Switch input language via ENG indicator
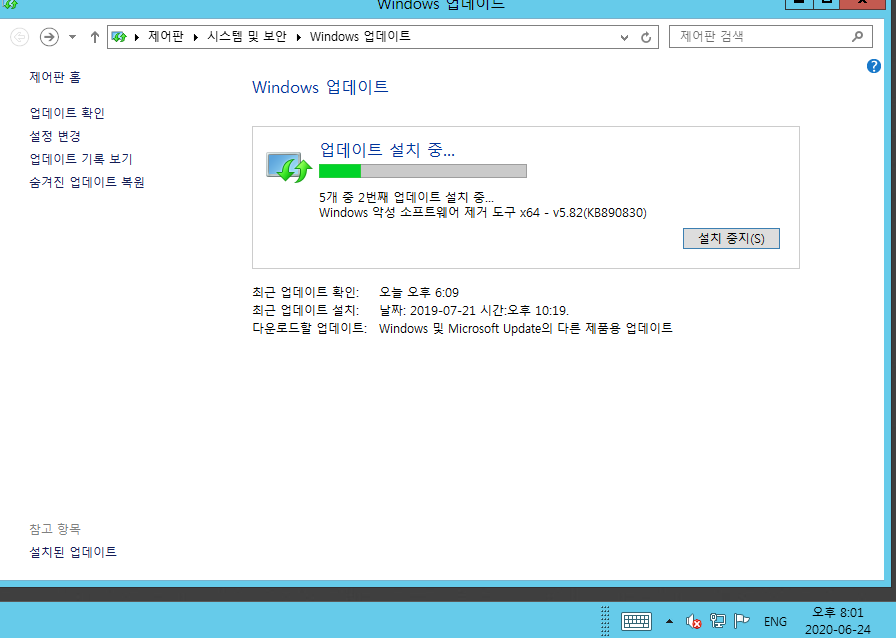The image size is (896, 638). pyautogui.click(x=775, y=621)
